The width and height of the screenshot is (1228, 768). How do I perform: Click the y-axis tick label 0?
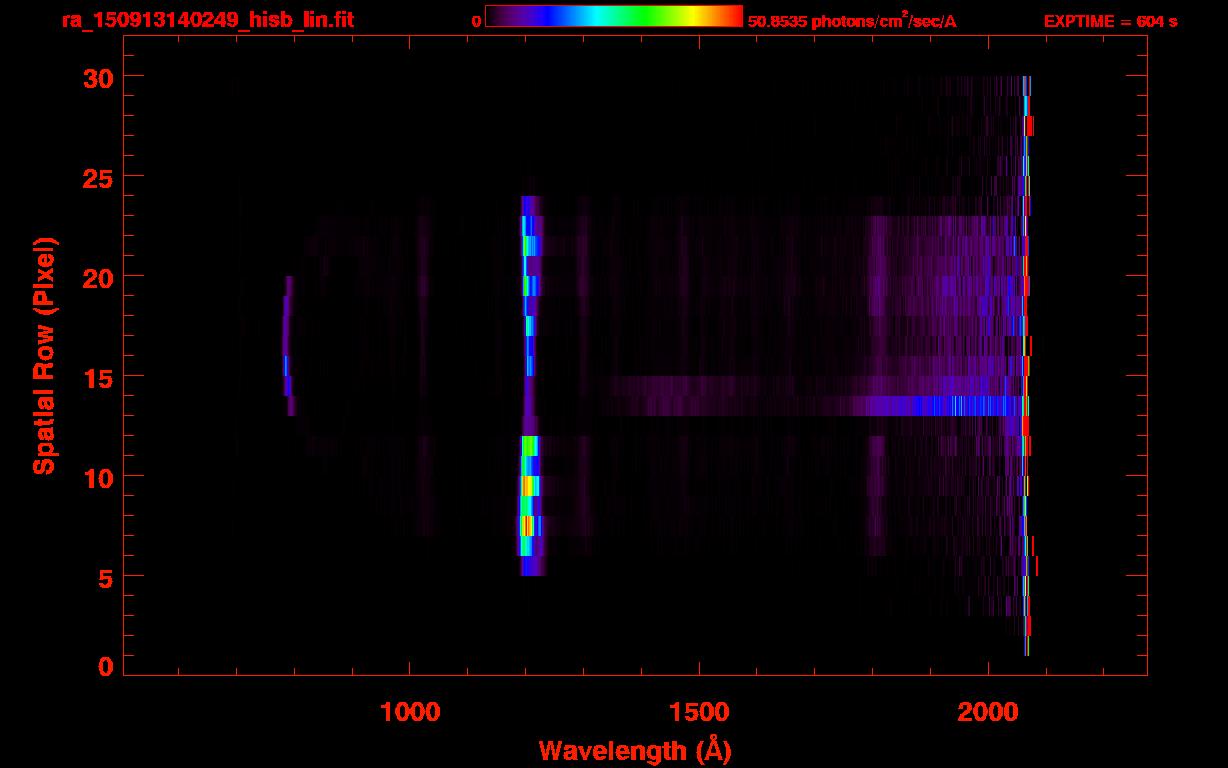(105, 667)
